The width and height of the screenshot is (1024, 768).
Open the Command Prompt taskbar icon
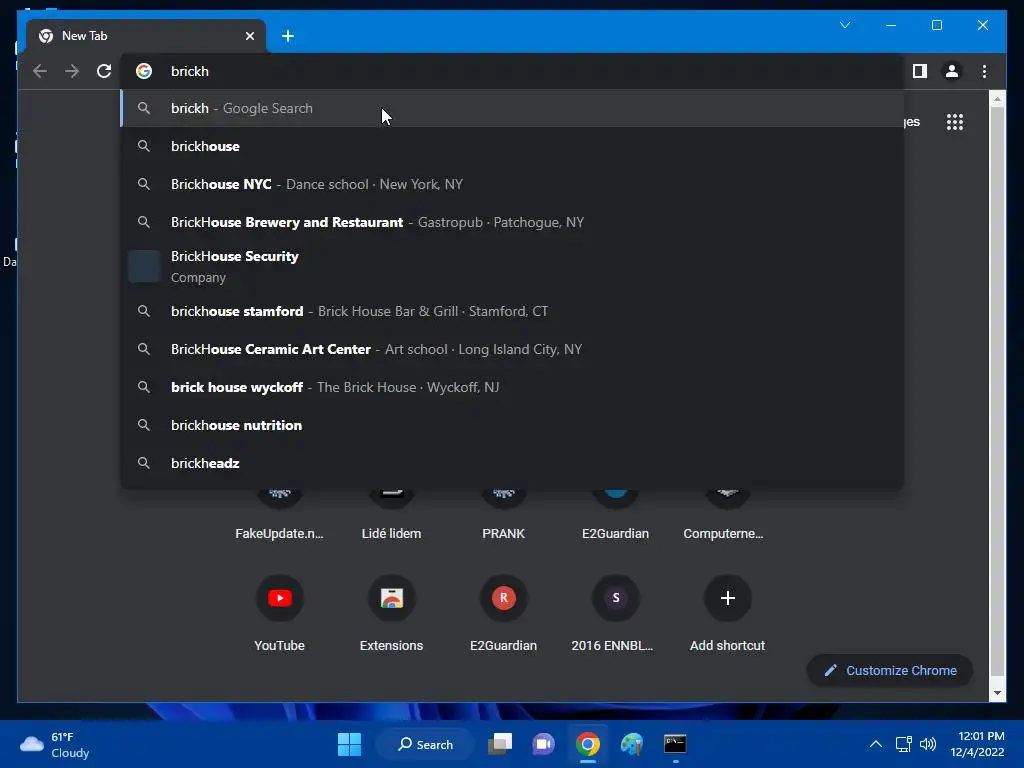(675, 744)
